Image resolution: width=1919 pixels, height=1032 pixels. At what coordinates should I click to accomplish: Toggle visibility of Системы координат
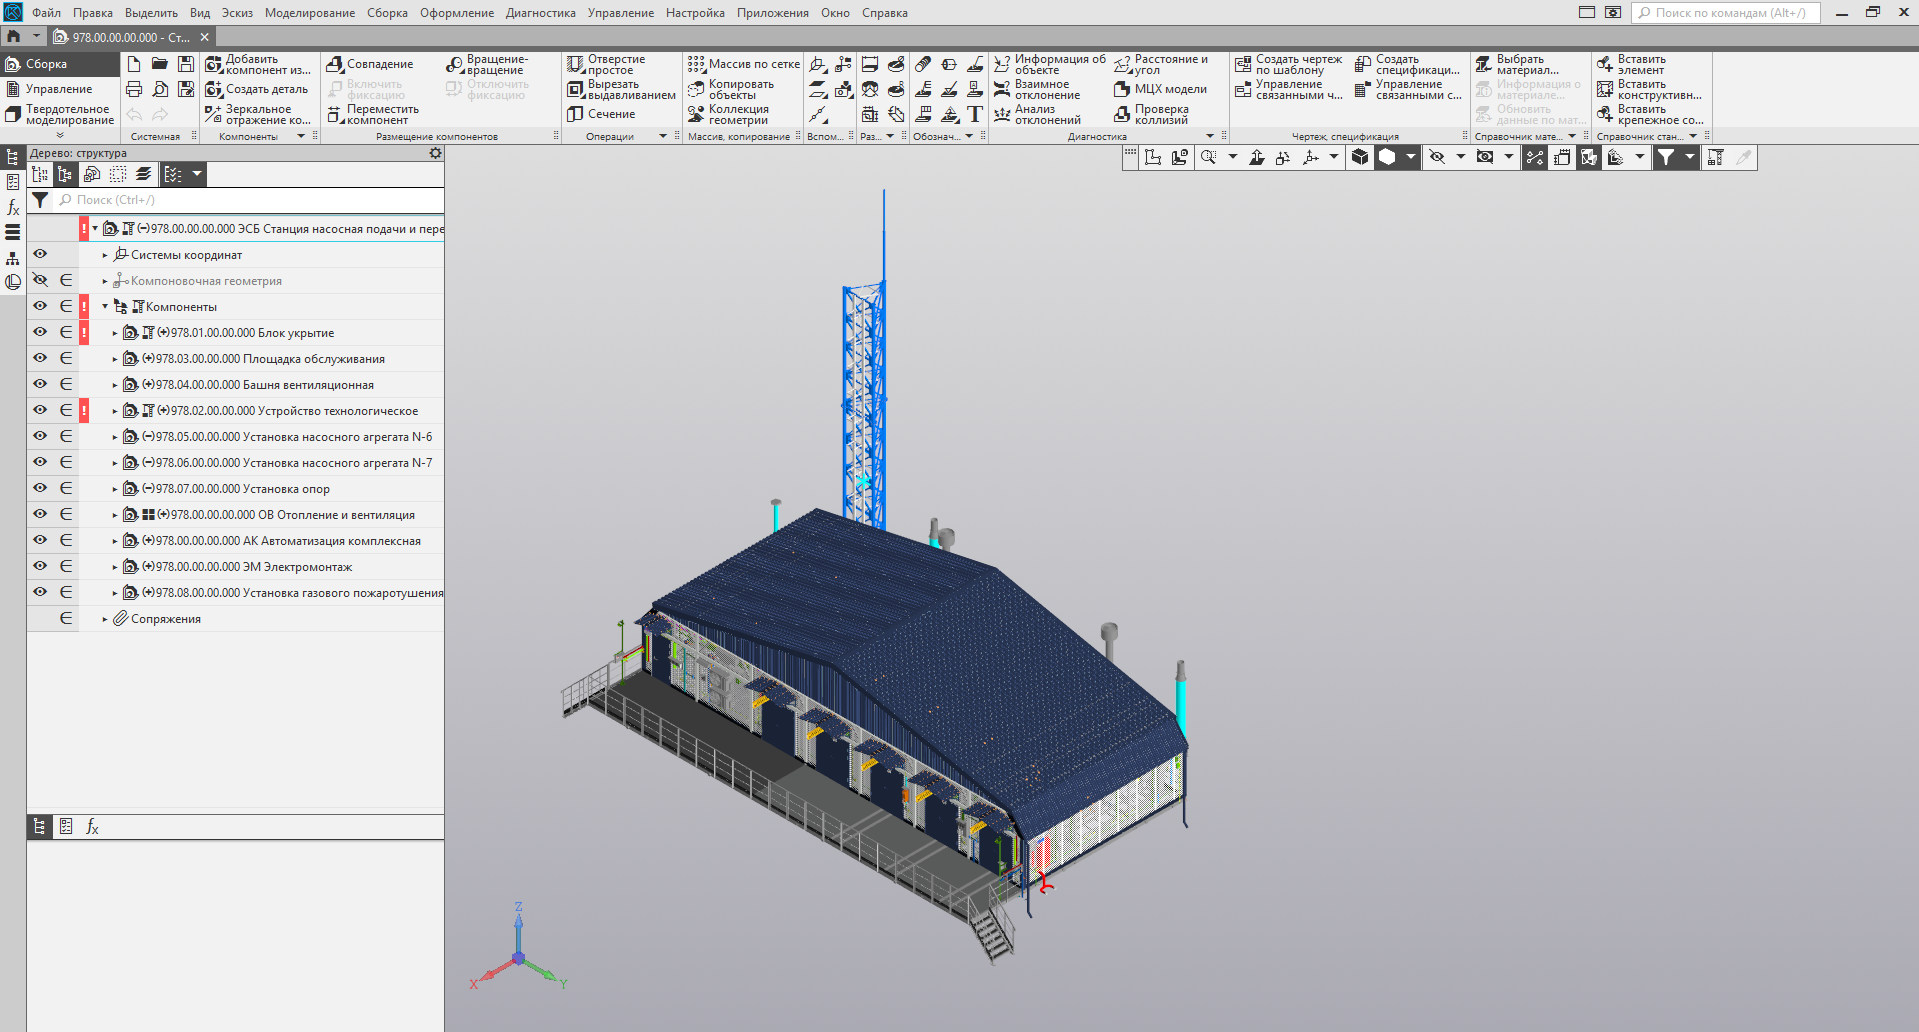pyautogui.click(x=40, y=254)
